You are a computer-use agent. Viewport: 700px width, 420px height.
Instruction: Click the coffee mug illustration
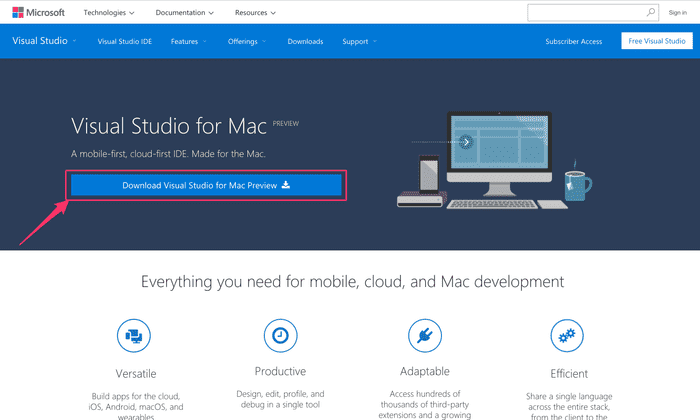pos(577,184)
